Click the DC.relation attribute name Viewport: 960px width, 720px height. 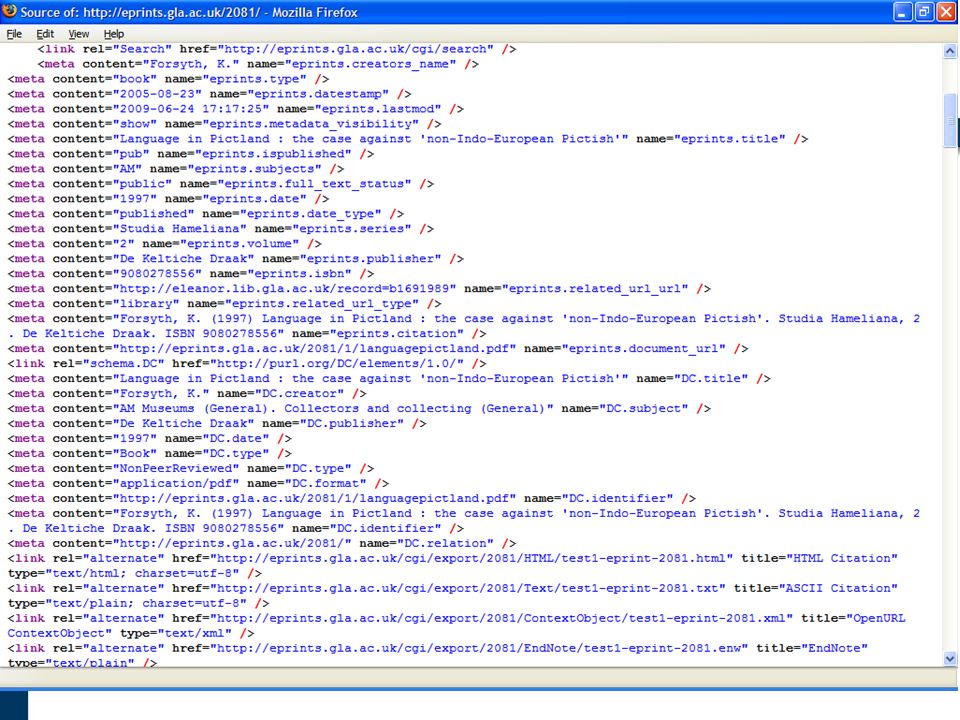445,544
